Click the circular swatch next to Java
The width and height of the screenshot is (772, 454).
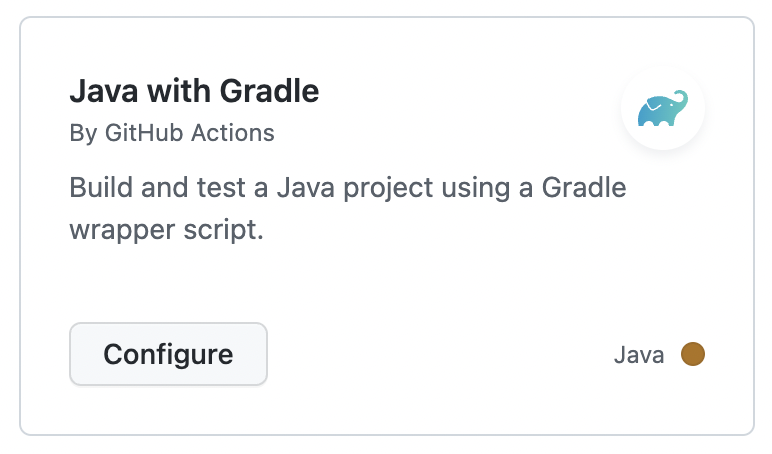(x=693, y=354)
